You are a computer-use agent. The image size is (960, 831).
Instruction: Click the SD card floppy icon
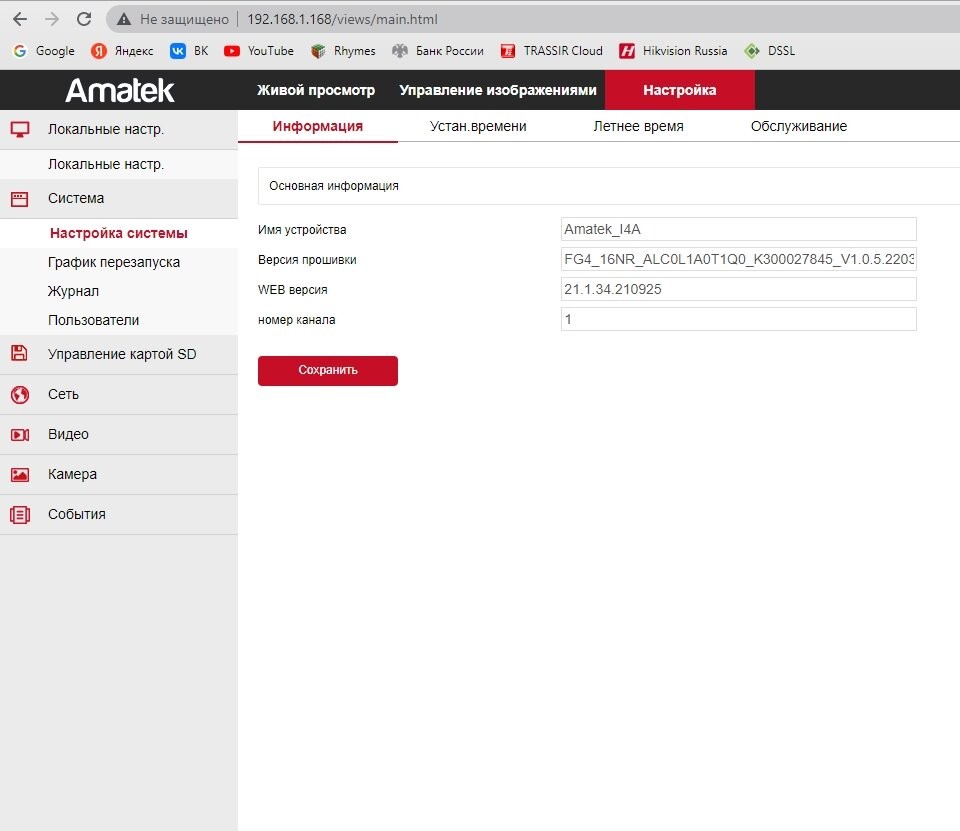20,353
